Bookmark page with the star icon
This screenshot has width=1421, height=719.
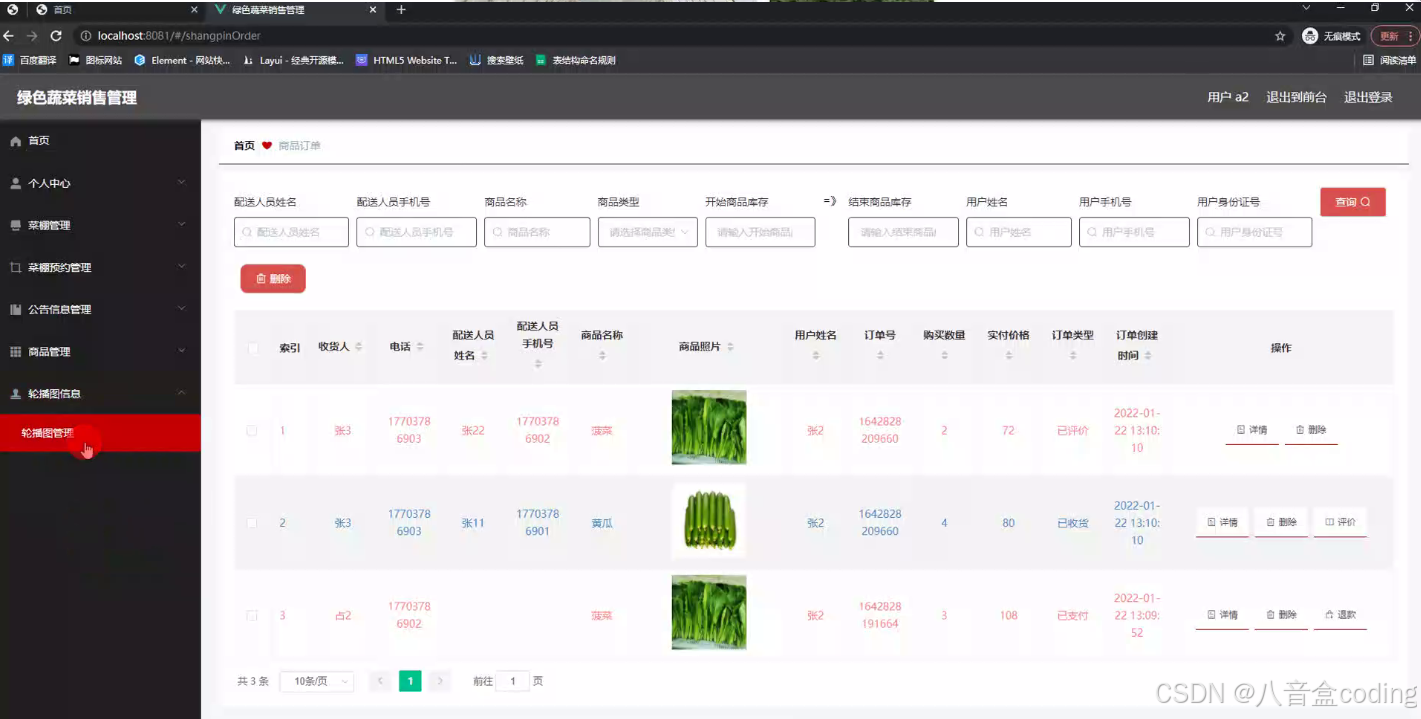[x=1280, y=36]
